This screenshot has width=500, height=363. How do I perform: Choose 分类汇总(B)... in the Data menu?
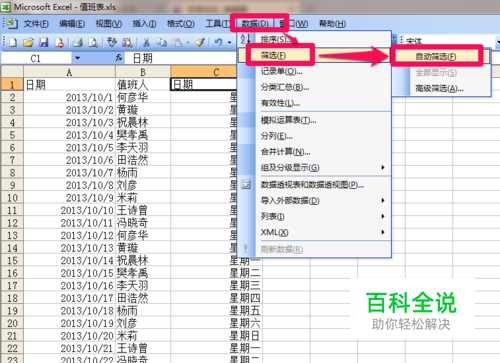click(314, 87)
